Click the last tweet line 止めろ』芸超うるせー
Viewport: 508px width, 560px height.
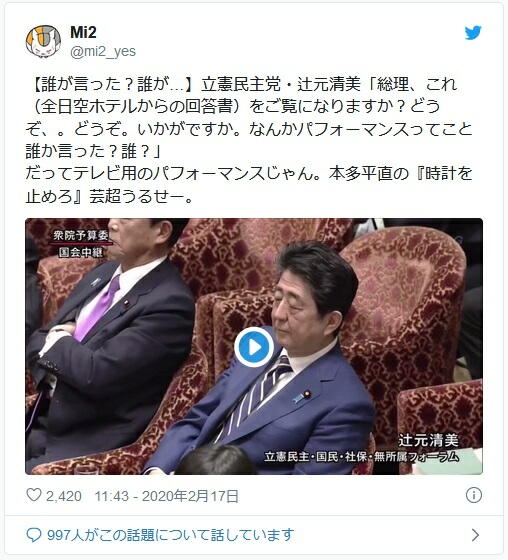[109, 196]
